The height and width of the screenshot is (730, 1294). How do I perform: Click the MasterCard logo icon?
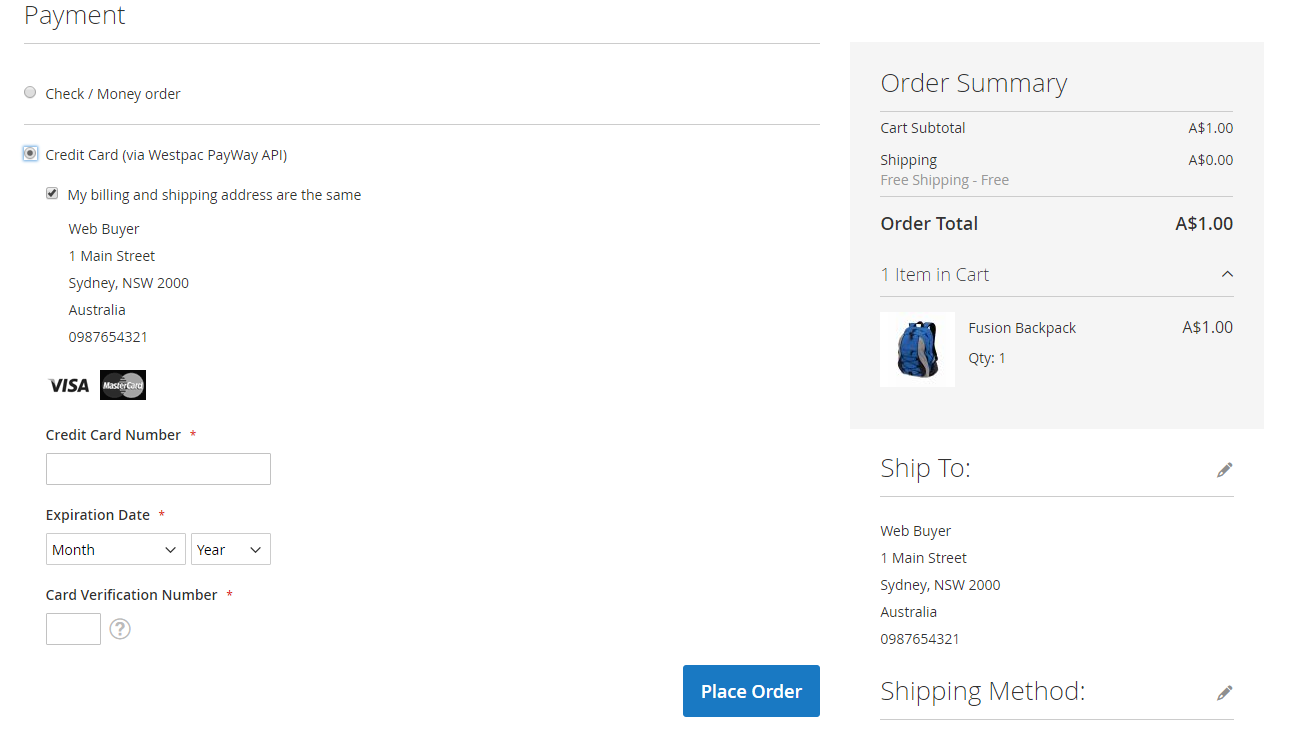pyautogui.click(x=123, y=385)
